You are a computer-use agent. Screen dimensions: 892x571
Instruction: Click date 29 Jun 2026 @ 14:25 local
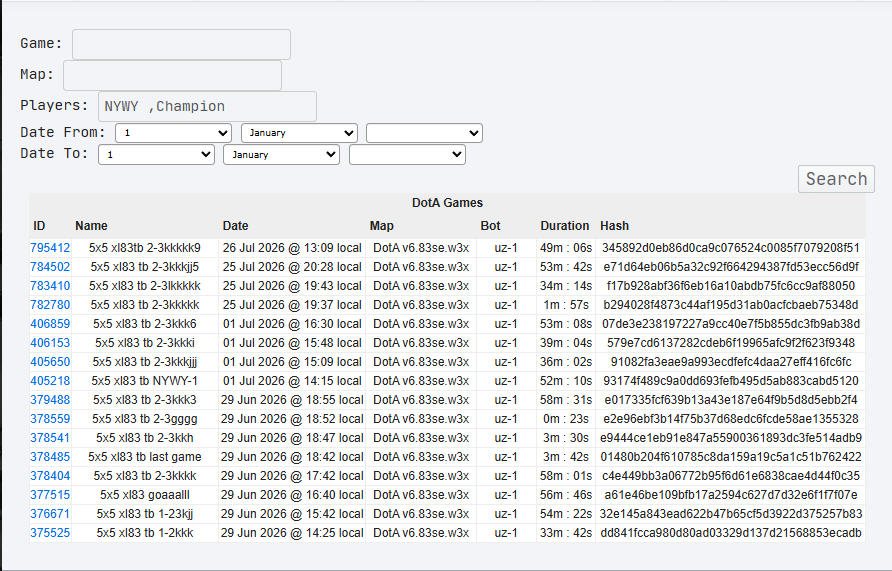292,533
